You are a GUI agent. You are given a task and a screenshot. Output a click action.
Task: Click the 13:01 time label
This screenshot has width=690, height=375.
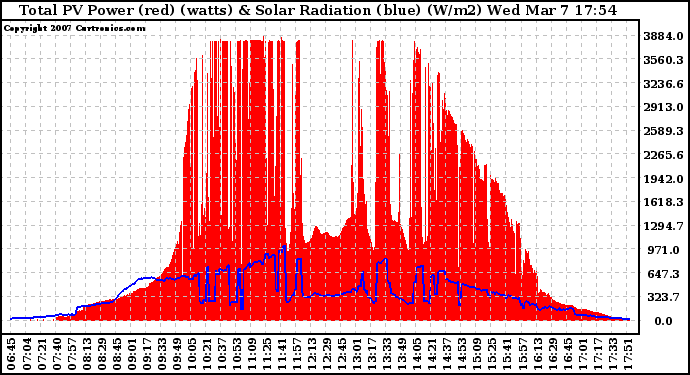point(356,354)
